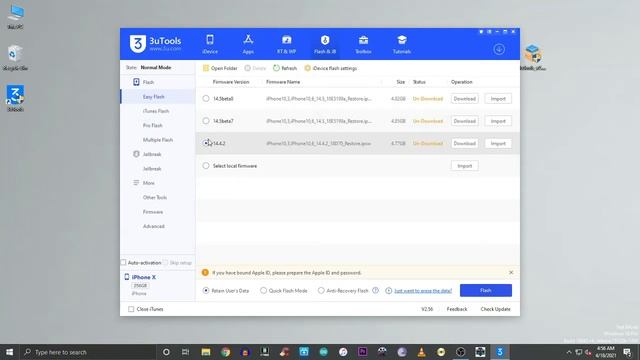Toggle the Close iTunes checkbox
The height and width of the screenshot is (360, 640).
click(x=131, y=309)
